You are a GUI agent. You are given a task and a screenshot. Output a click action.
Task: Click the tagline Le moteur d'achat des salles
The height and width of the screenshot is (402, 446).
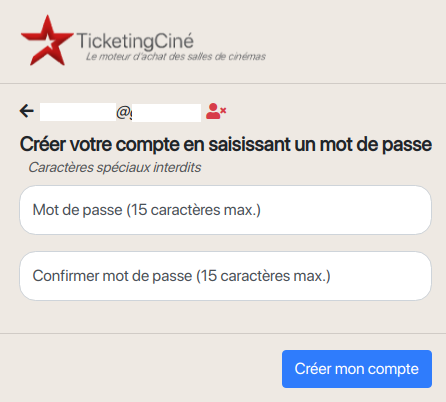(x=176, y=57)
